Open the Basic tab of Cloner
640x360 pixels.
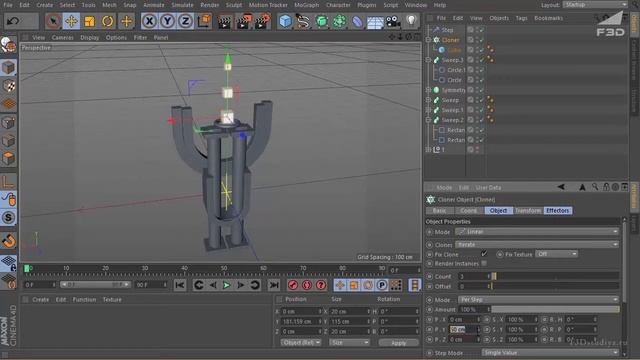pos(440,211)
